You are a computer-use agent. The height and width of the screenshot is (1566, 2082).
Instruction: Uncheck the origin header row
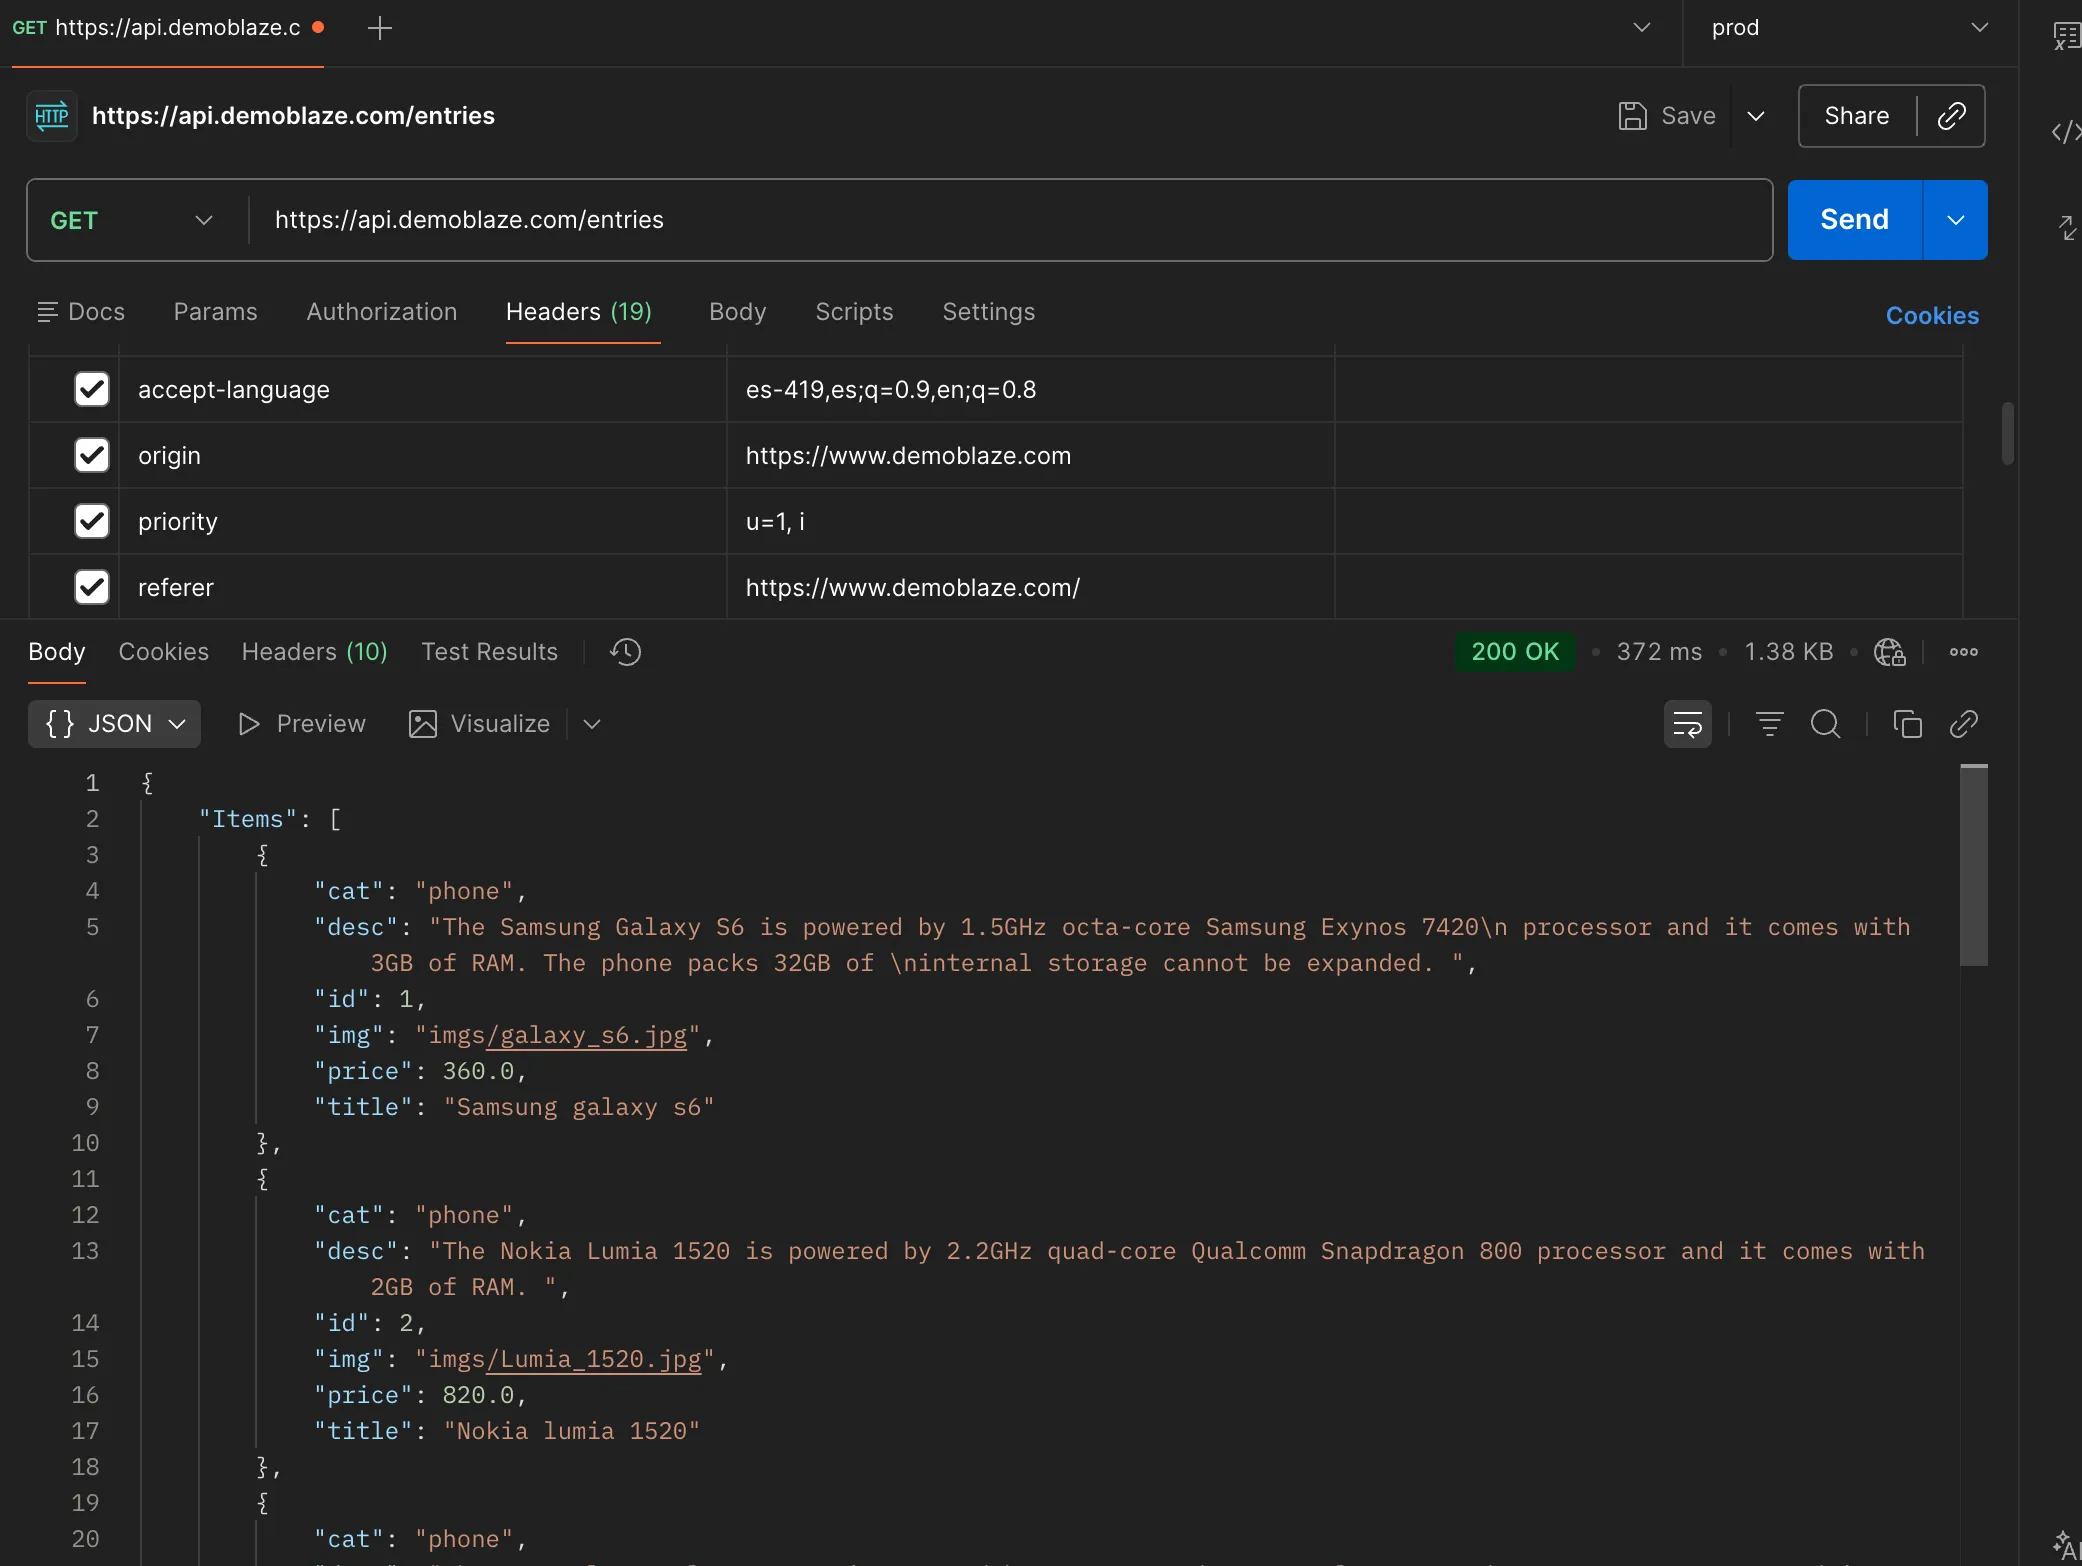pos(91,455)
